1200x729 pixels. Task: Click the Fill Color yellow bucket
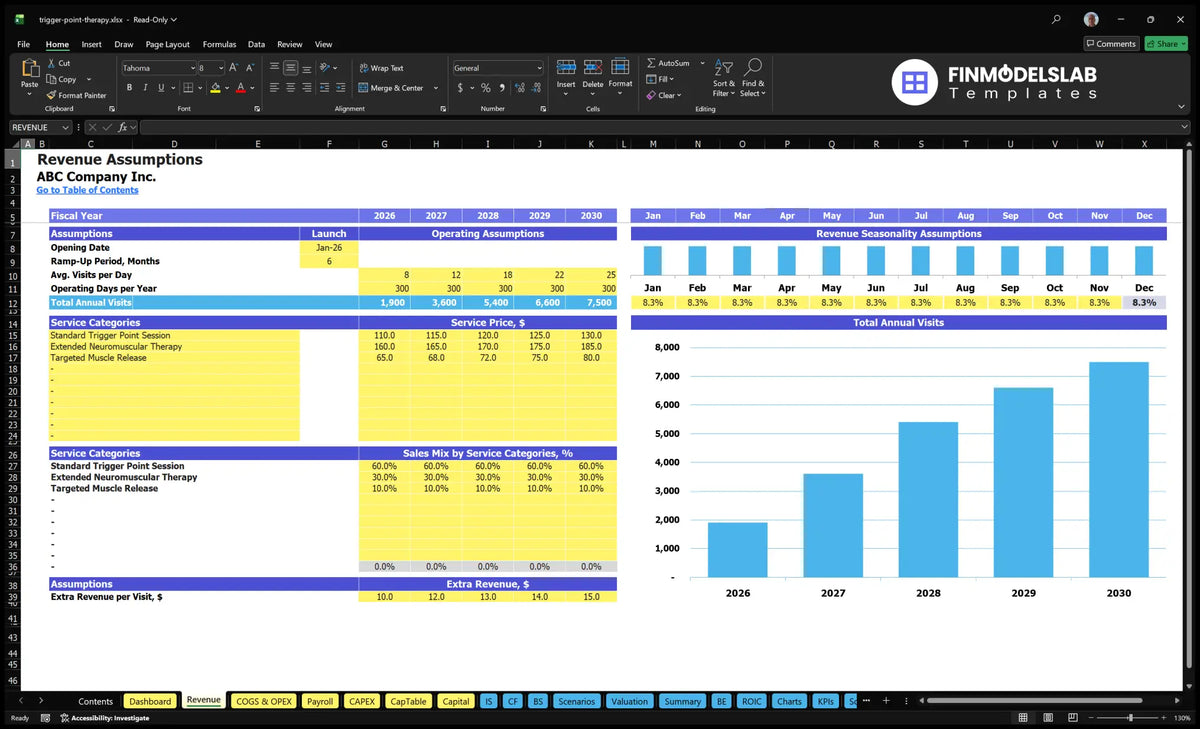click(215, 88)
